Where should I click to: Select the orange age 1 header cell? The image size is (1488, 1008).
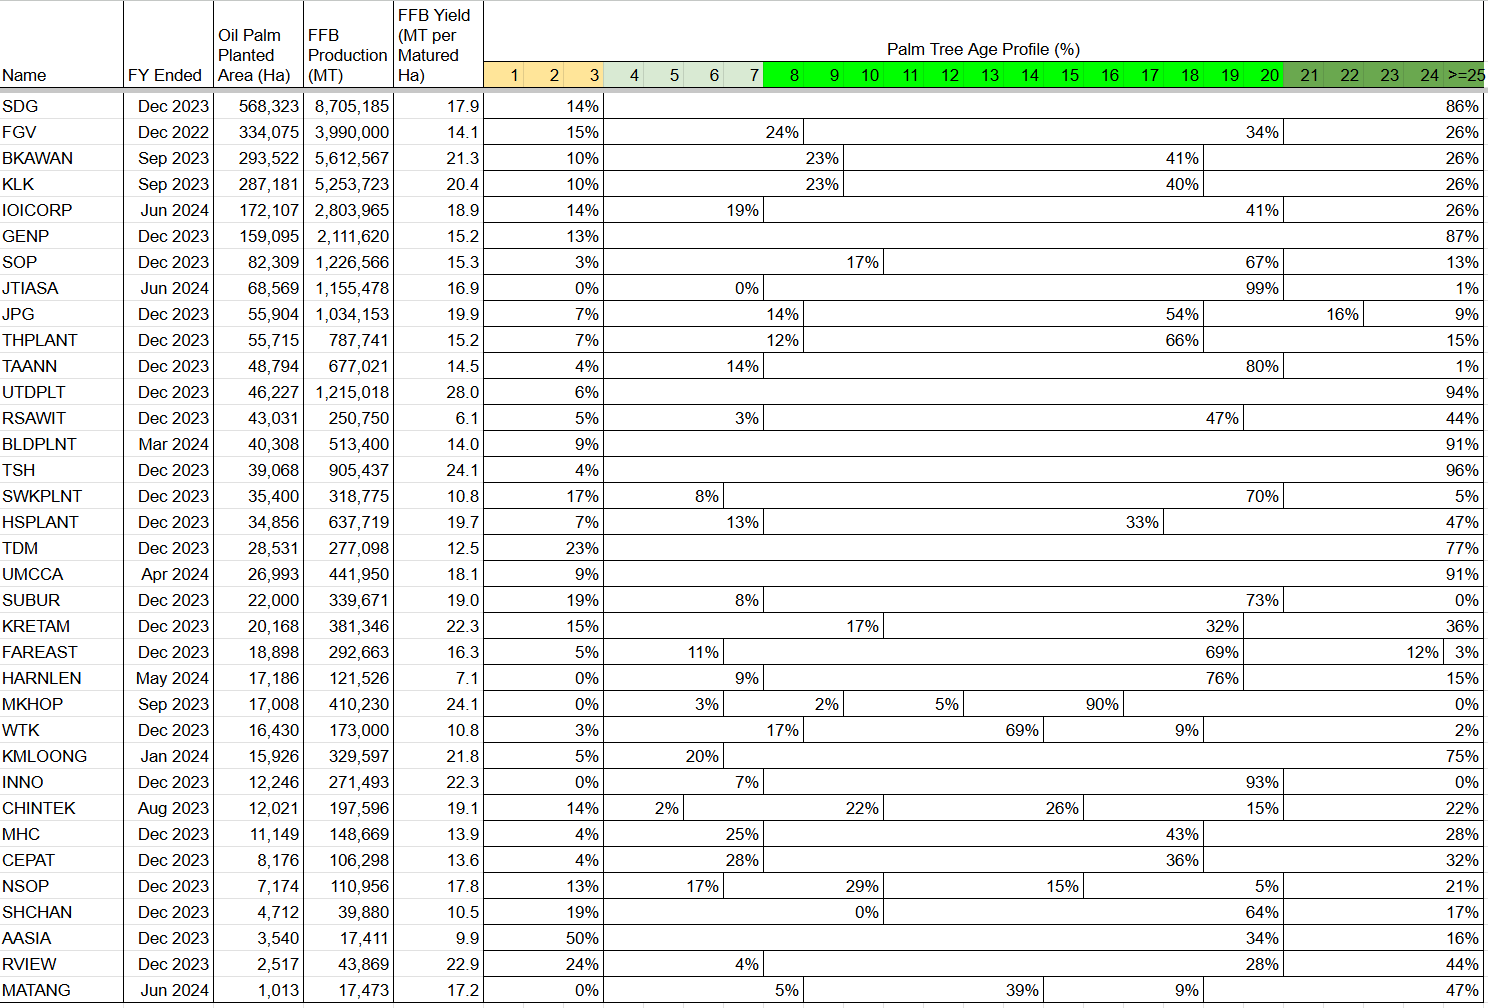pyautogui.click(x=504, y=75)
